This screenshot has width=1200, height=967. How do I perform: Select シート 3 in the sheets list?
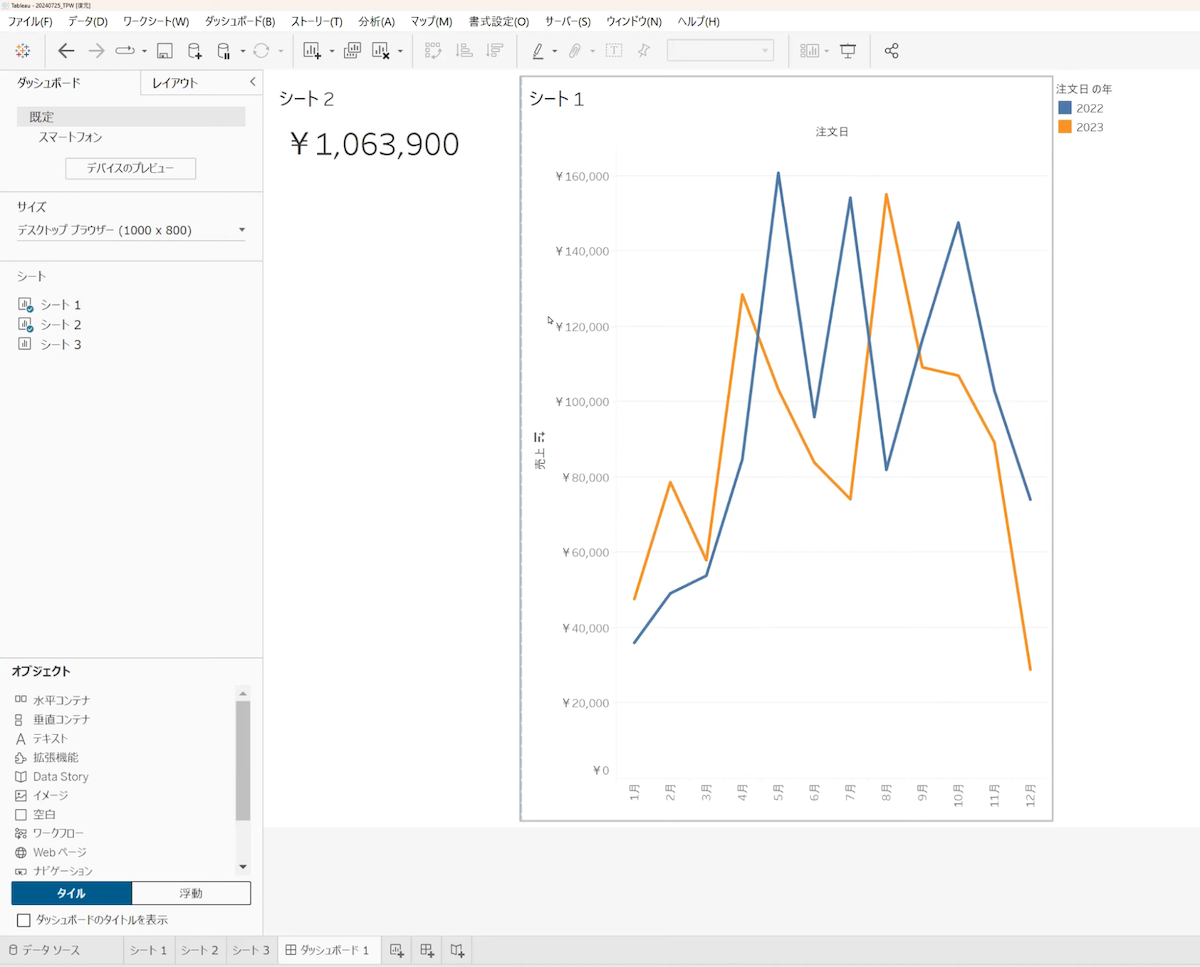coord(60,344)
